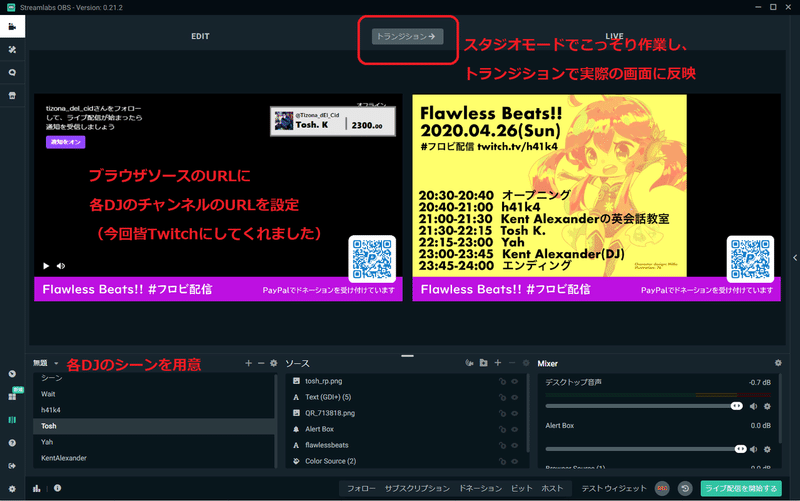This screenshot has width=800, height=501.
Task: Open the layout editor icon with green badge
Action: coord(12,396)
